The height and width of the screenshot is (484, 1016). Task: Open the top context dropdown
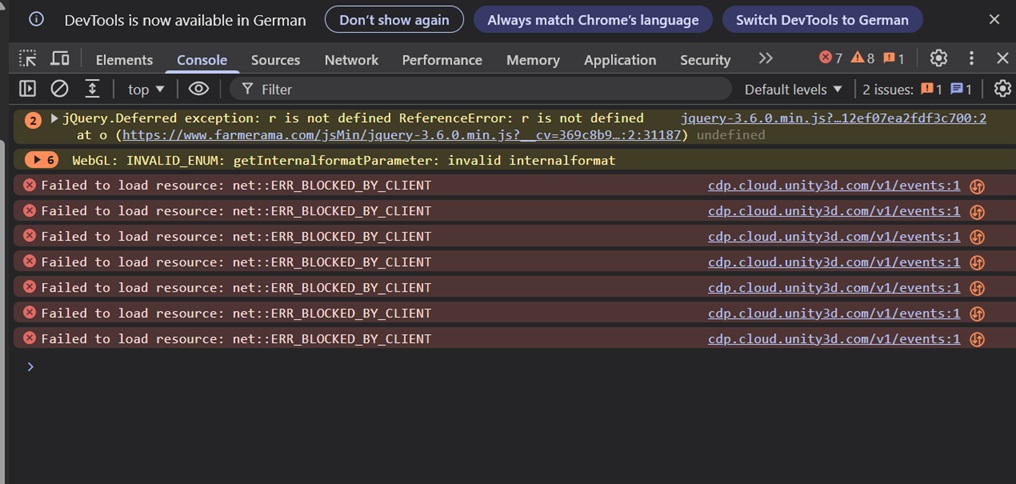click(146, 89)
